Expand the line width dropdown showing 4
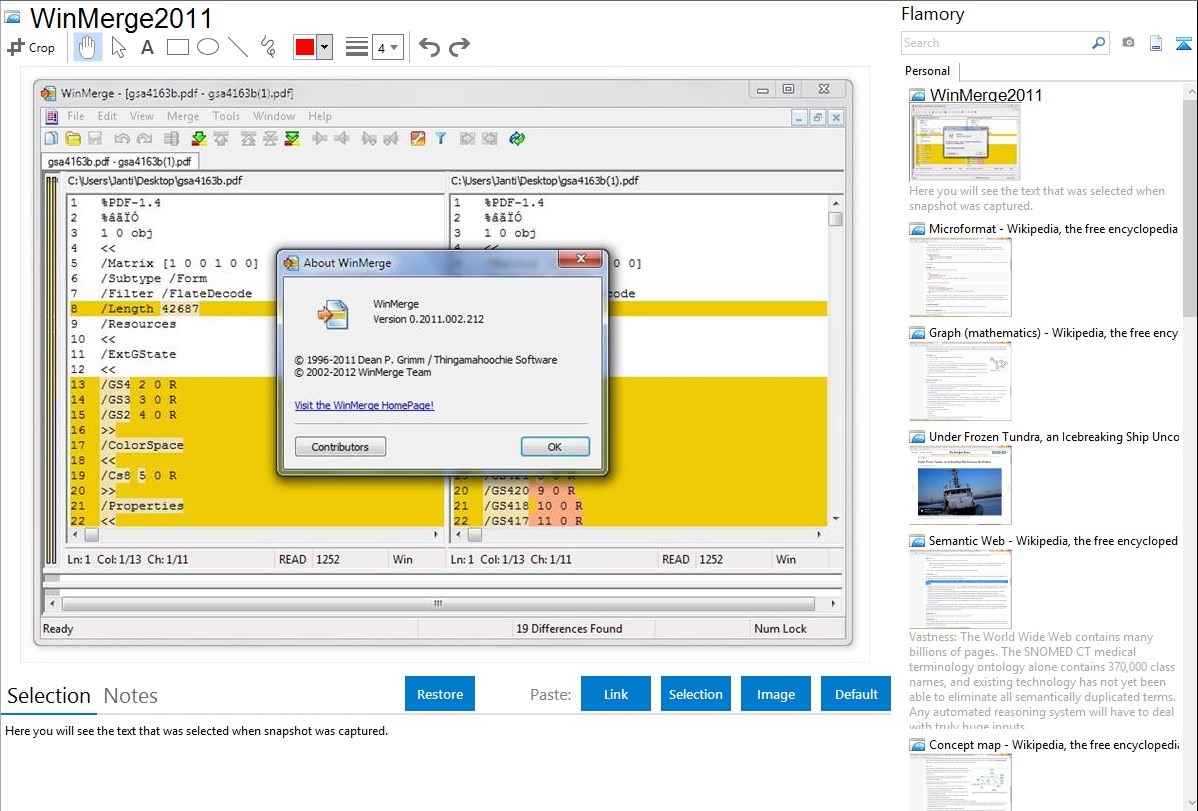 tap(387, 47)
